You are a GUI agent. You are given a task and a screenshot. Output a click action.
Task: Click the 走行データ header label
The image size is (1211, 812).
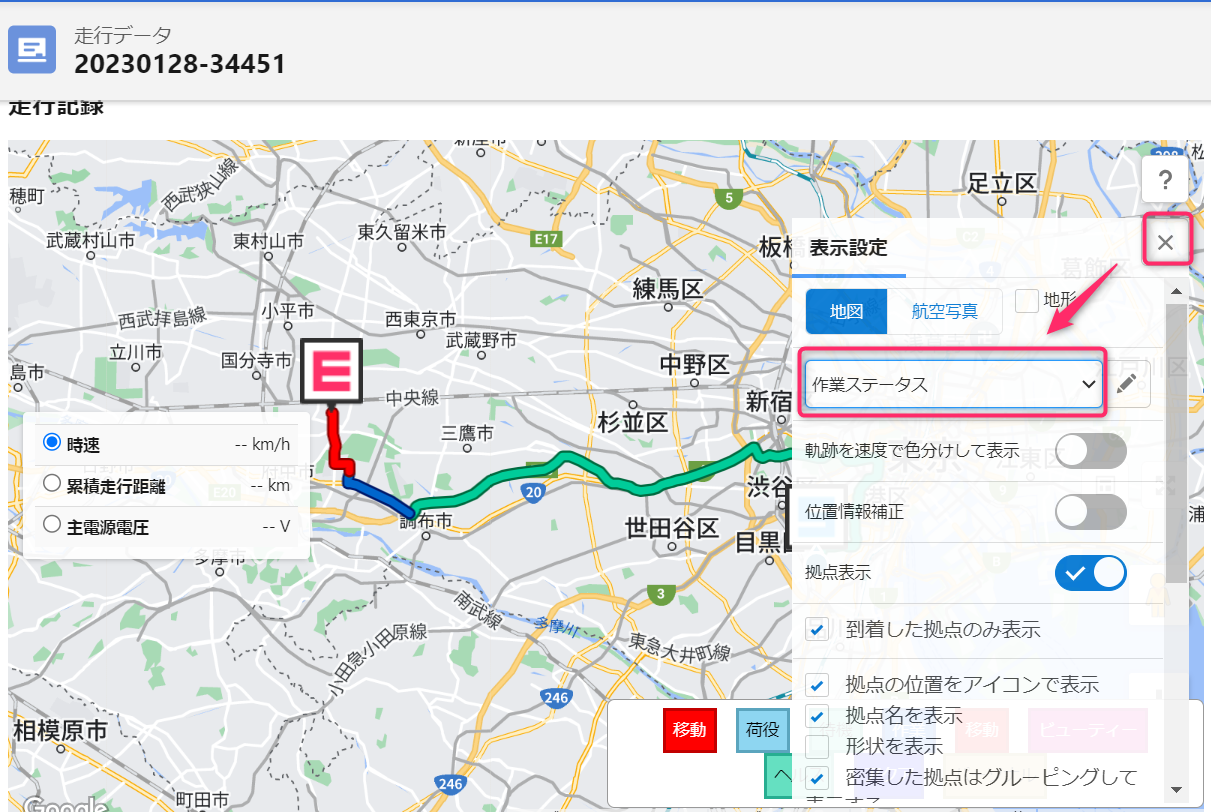[x=122, y=35]
